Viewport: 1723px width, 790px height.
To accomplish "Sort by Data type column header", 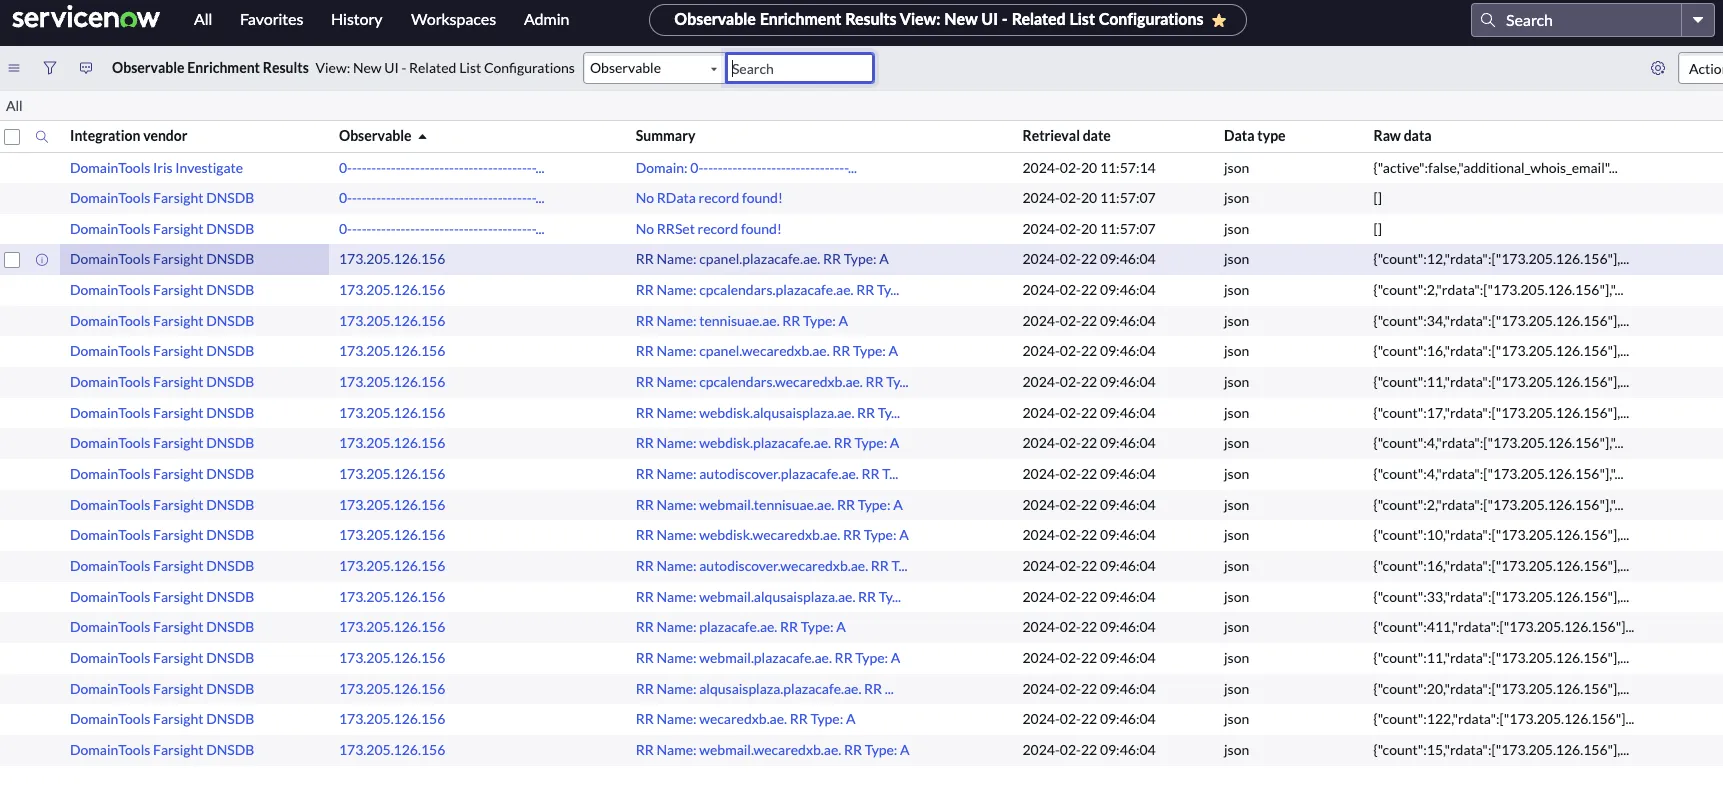I will pos(1254,136).
